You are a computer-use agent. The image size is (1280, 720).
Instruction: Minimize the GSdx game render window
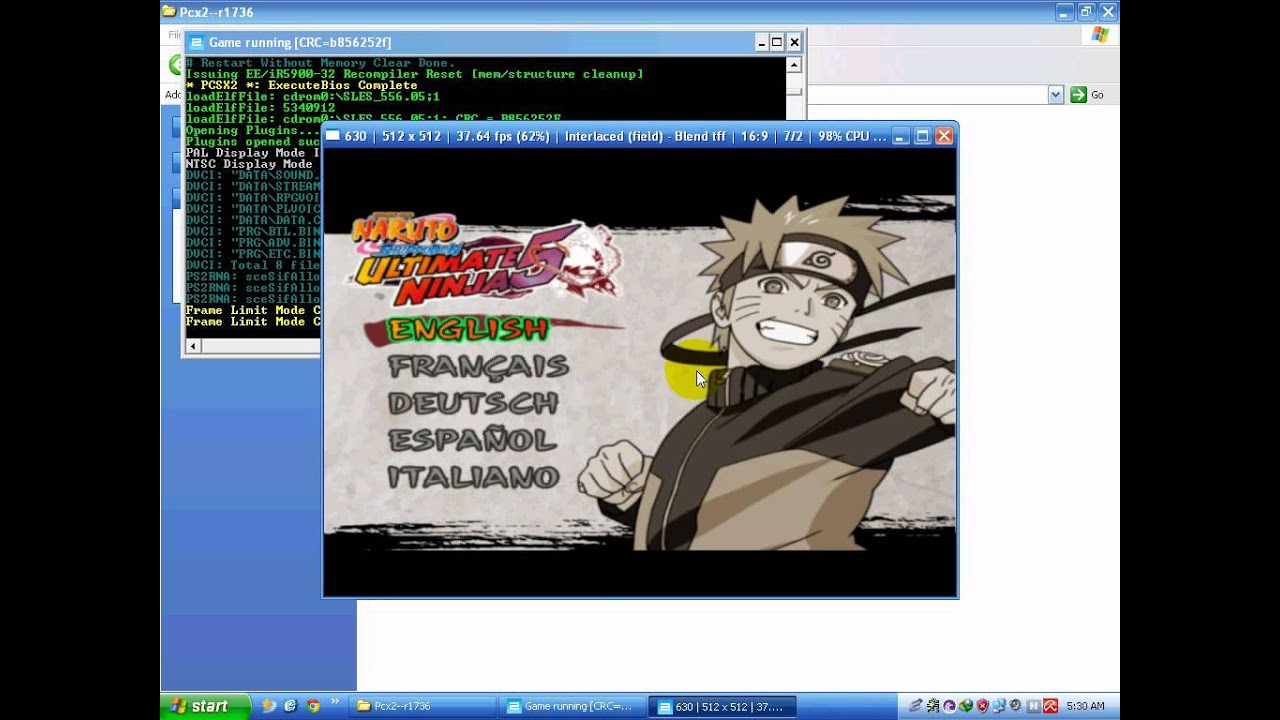900,136
